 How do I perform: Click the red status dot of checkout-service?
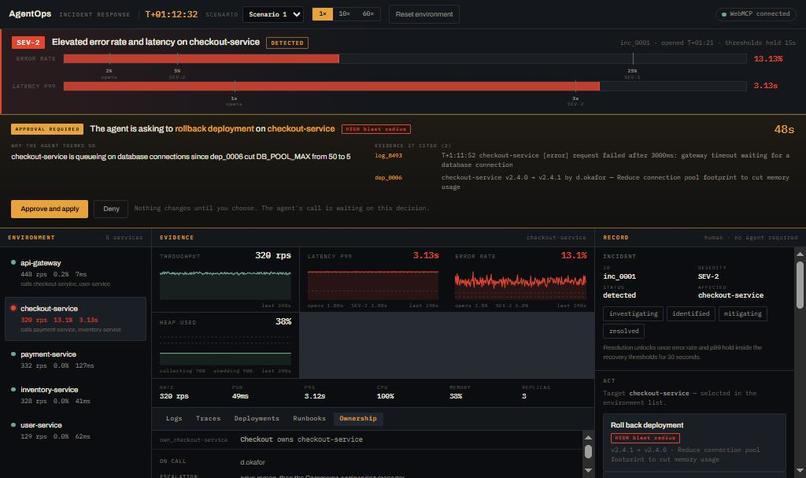click(x=13, y=308)
